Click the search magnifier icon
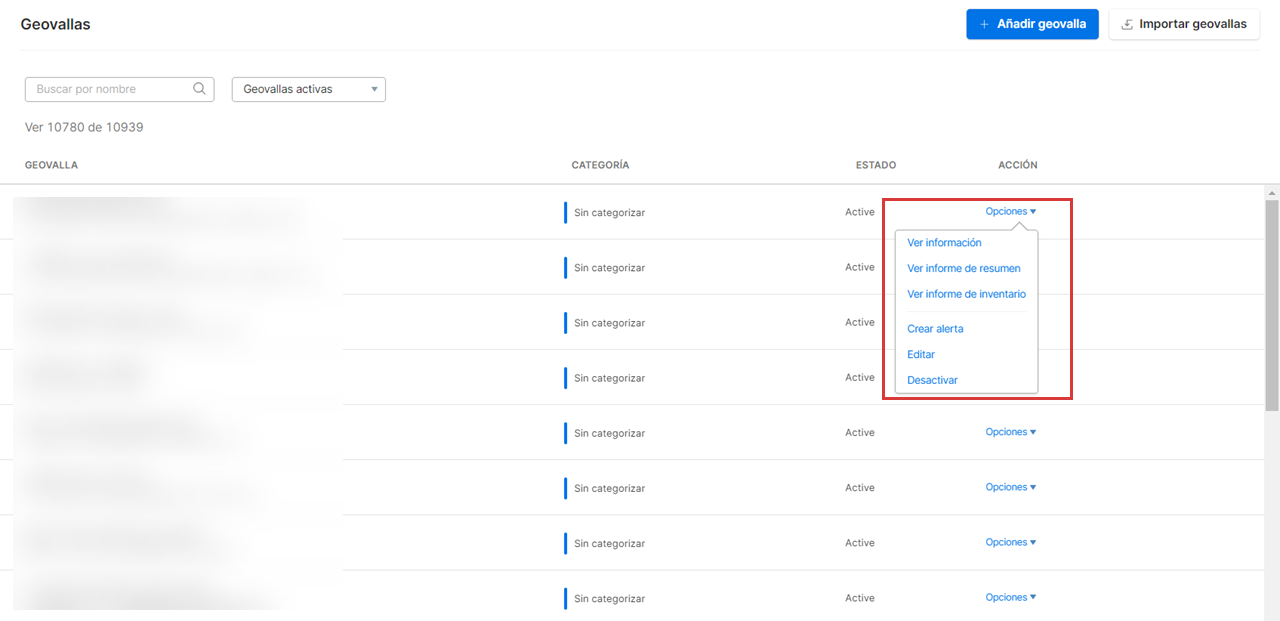Screen dimensions: 1280x621 tap(199, 89)
